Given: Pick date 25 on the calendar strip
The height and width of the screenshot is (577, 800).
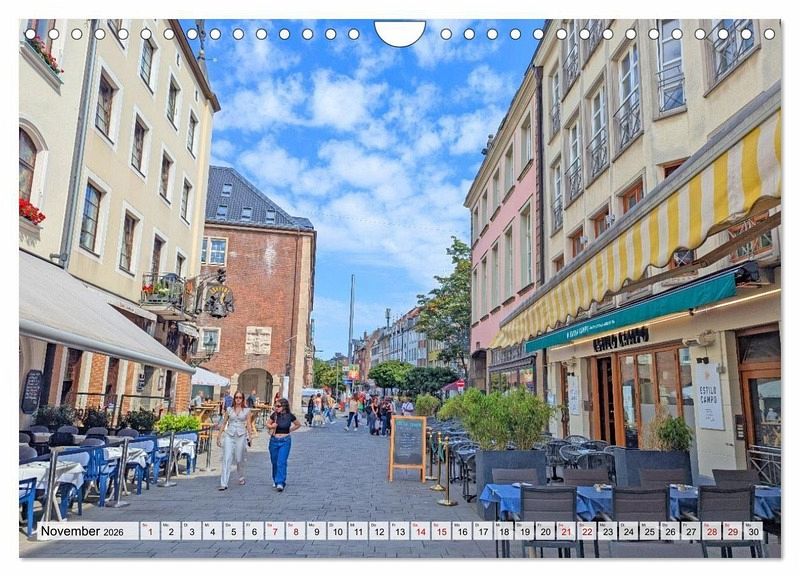Looking at the screenshot, I should [649, 531].
